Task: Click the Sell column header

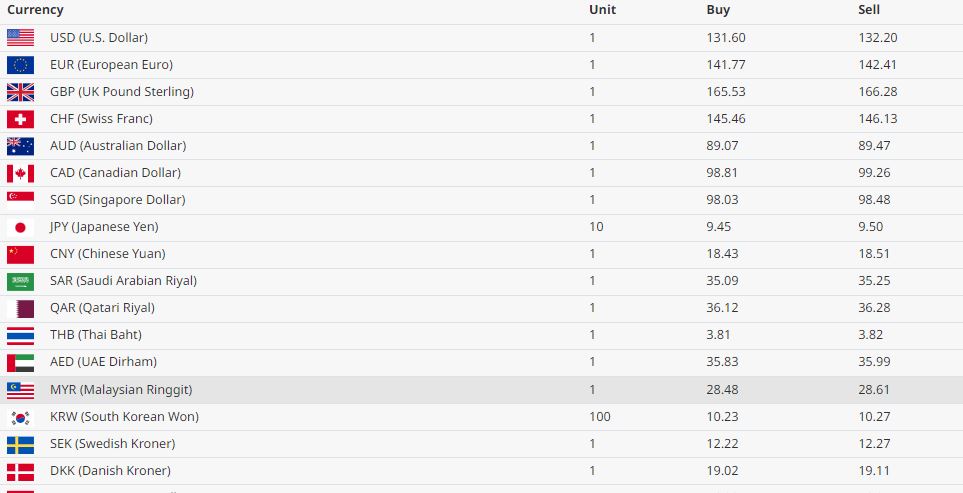Action: click(x=868, y=10)
